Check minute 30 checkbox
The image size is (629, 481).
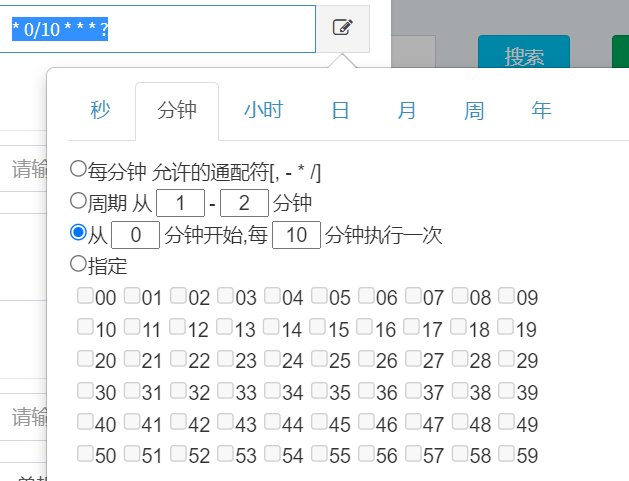(85, 390)
